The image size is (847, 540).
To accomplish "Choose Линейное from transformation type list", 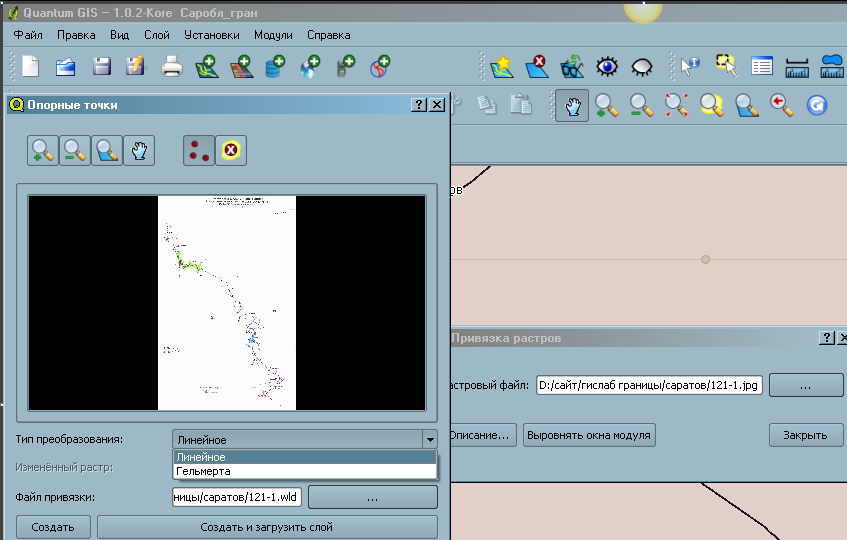I will (201, 457).
